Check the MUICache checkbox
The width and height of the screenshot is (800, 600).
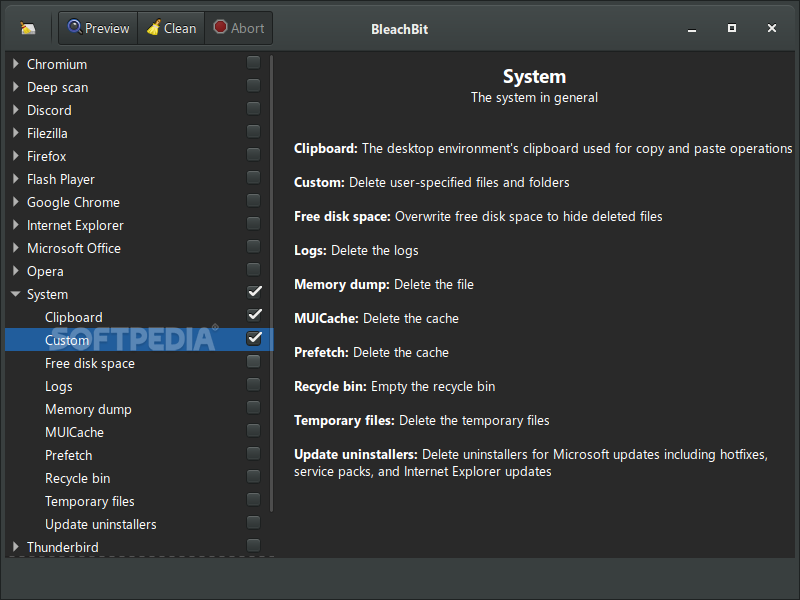[254, 431]
